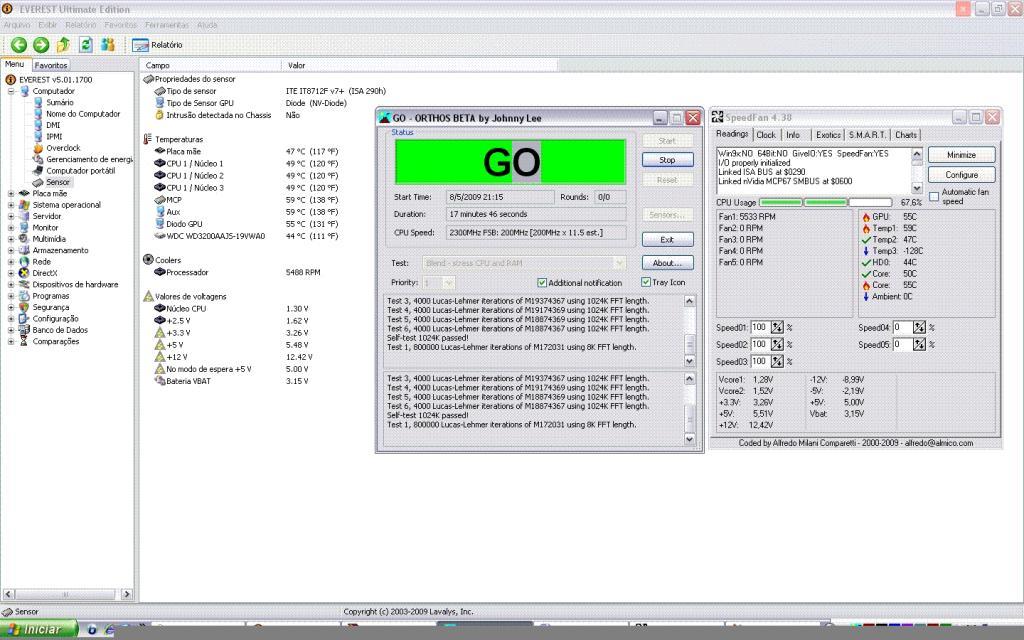Expand the Armazenamento tree node
The image size is (1024, 640).
(11, 250)
